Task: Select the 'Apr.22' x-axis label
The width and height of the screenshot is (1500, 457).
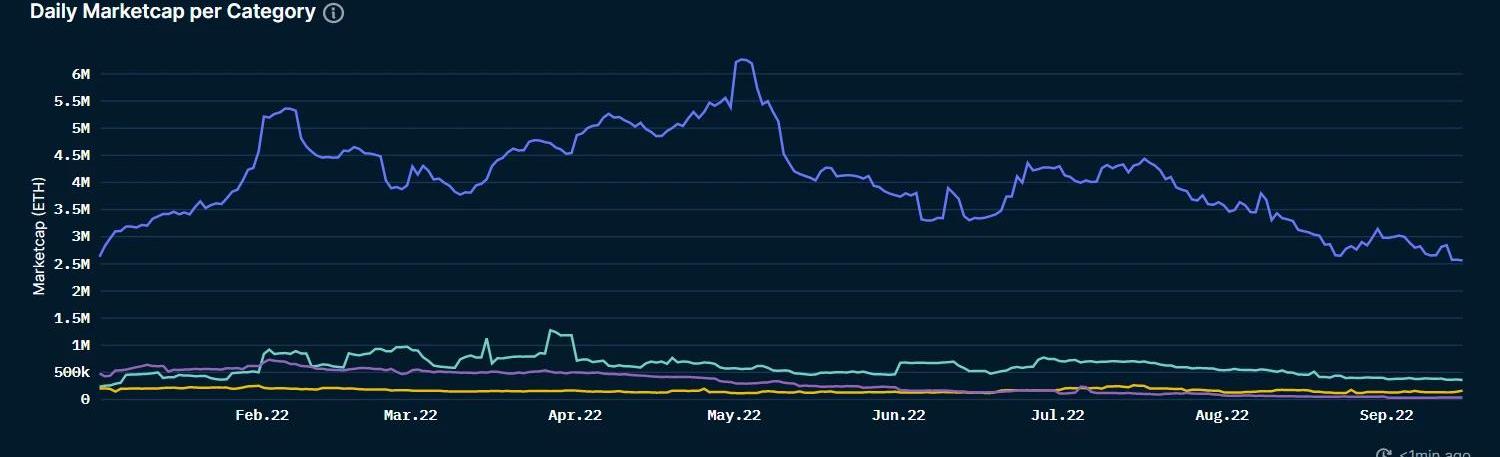Action: pos(574,416)
